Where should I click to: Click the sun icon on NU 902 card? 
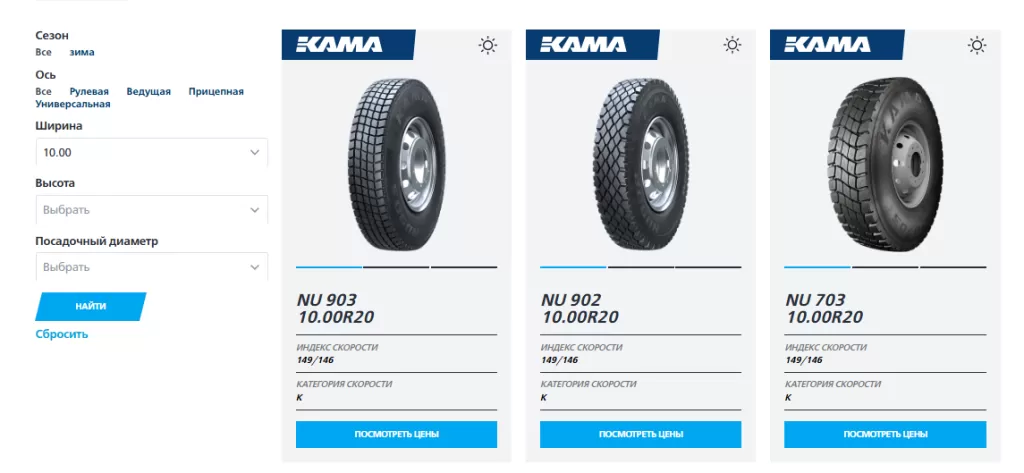733,45
